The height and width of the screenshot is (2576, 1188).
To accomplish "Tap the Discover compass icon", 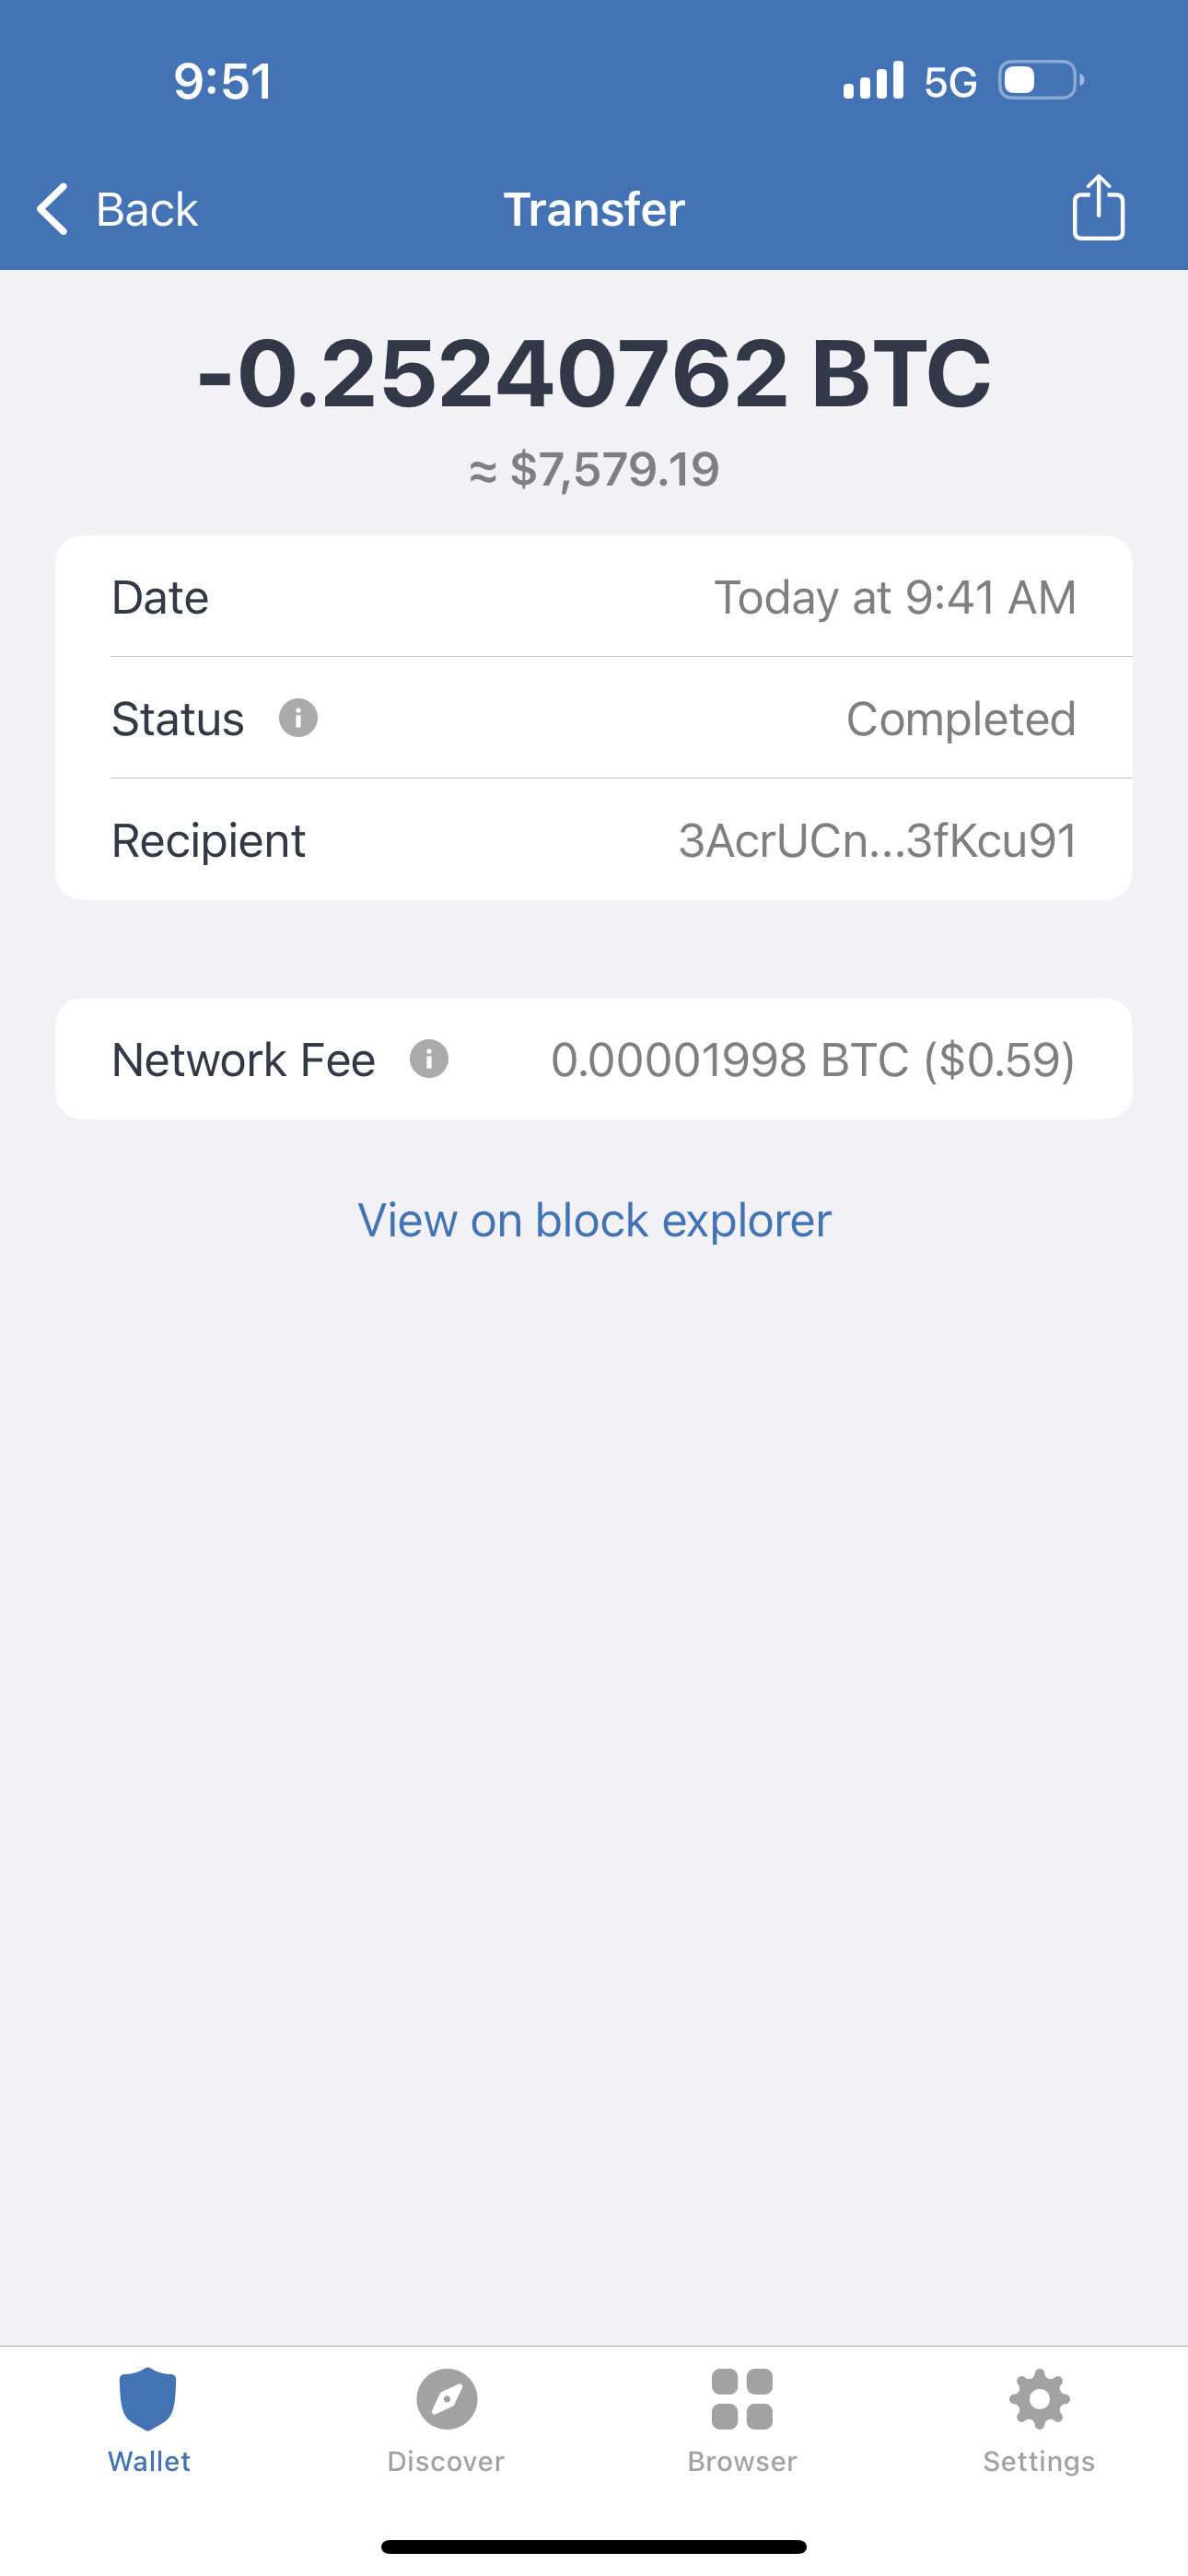I will click(x=446, y=2398).
